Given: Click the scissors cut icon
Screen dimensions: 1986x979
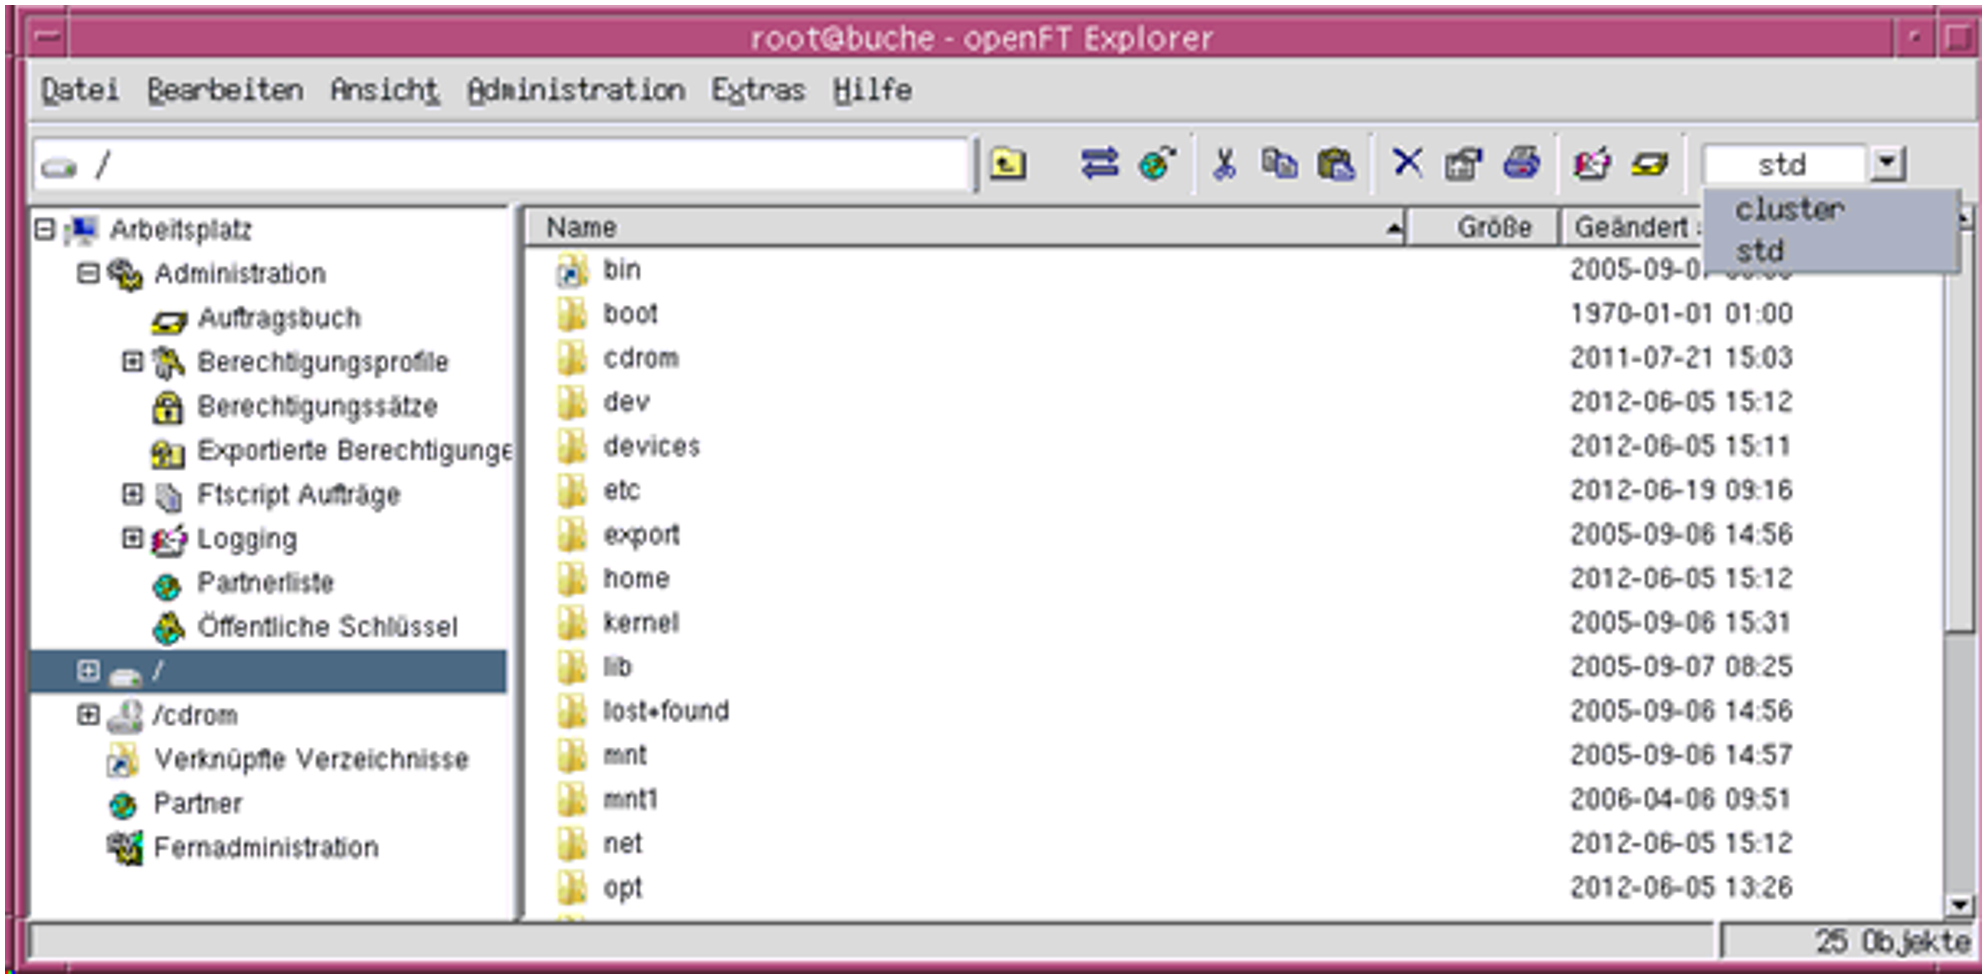Looking at the screenshot, I should click(x=1224, y=163).
